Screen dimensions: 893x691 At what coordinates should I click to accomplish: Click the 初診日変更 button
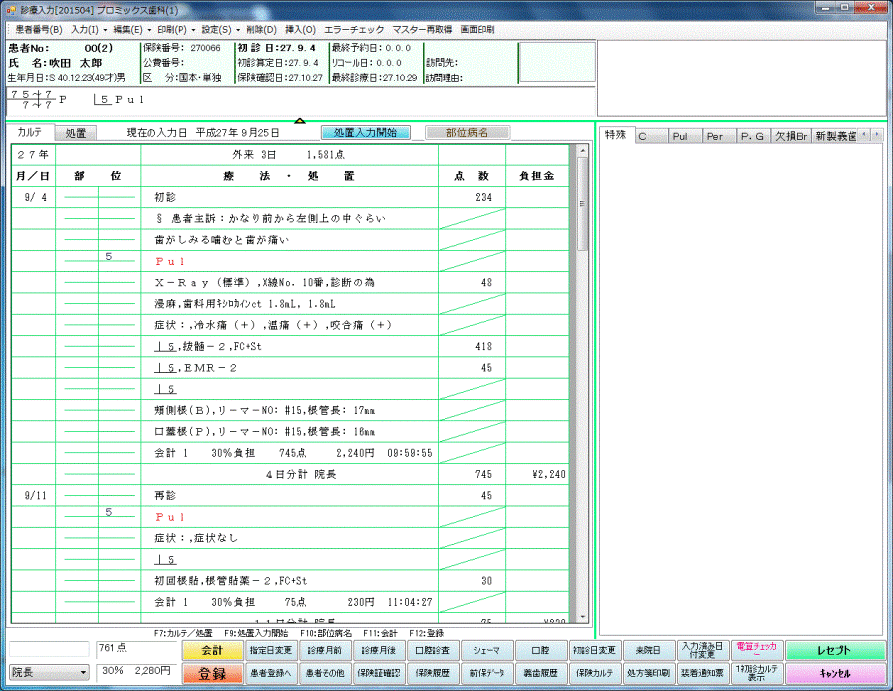click(x=595, y=650)
